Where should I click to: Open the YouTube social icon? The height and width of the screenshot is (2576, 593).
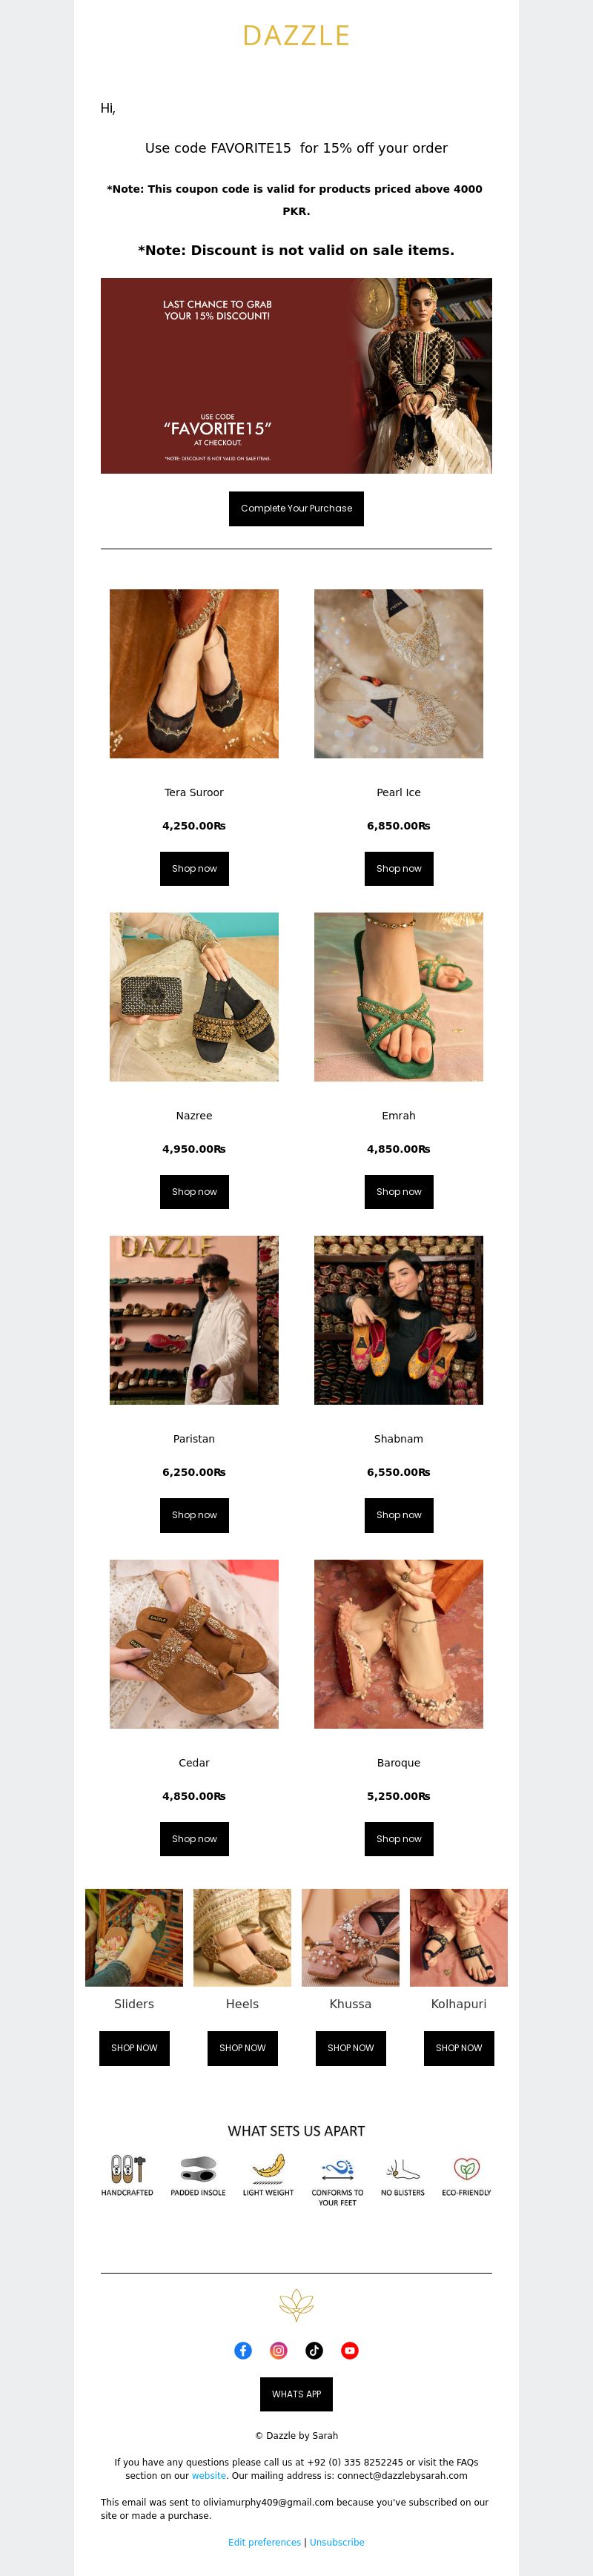point(350,2350)
